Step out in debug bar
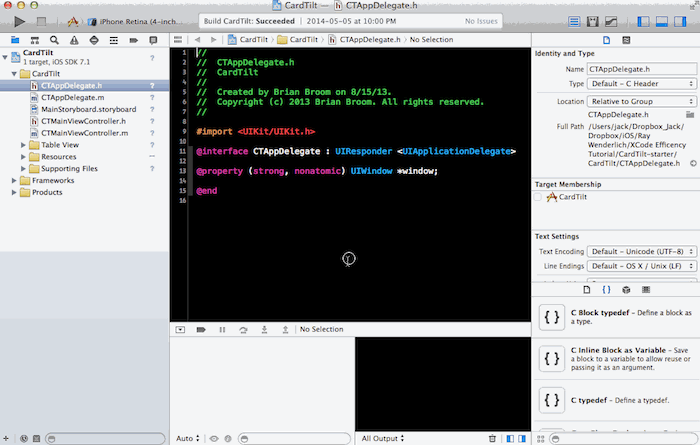Viewport: 700px width, 445px height. click(x=285, y=329)
